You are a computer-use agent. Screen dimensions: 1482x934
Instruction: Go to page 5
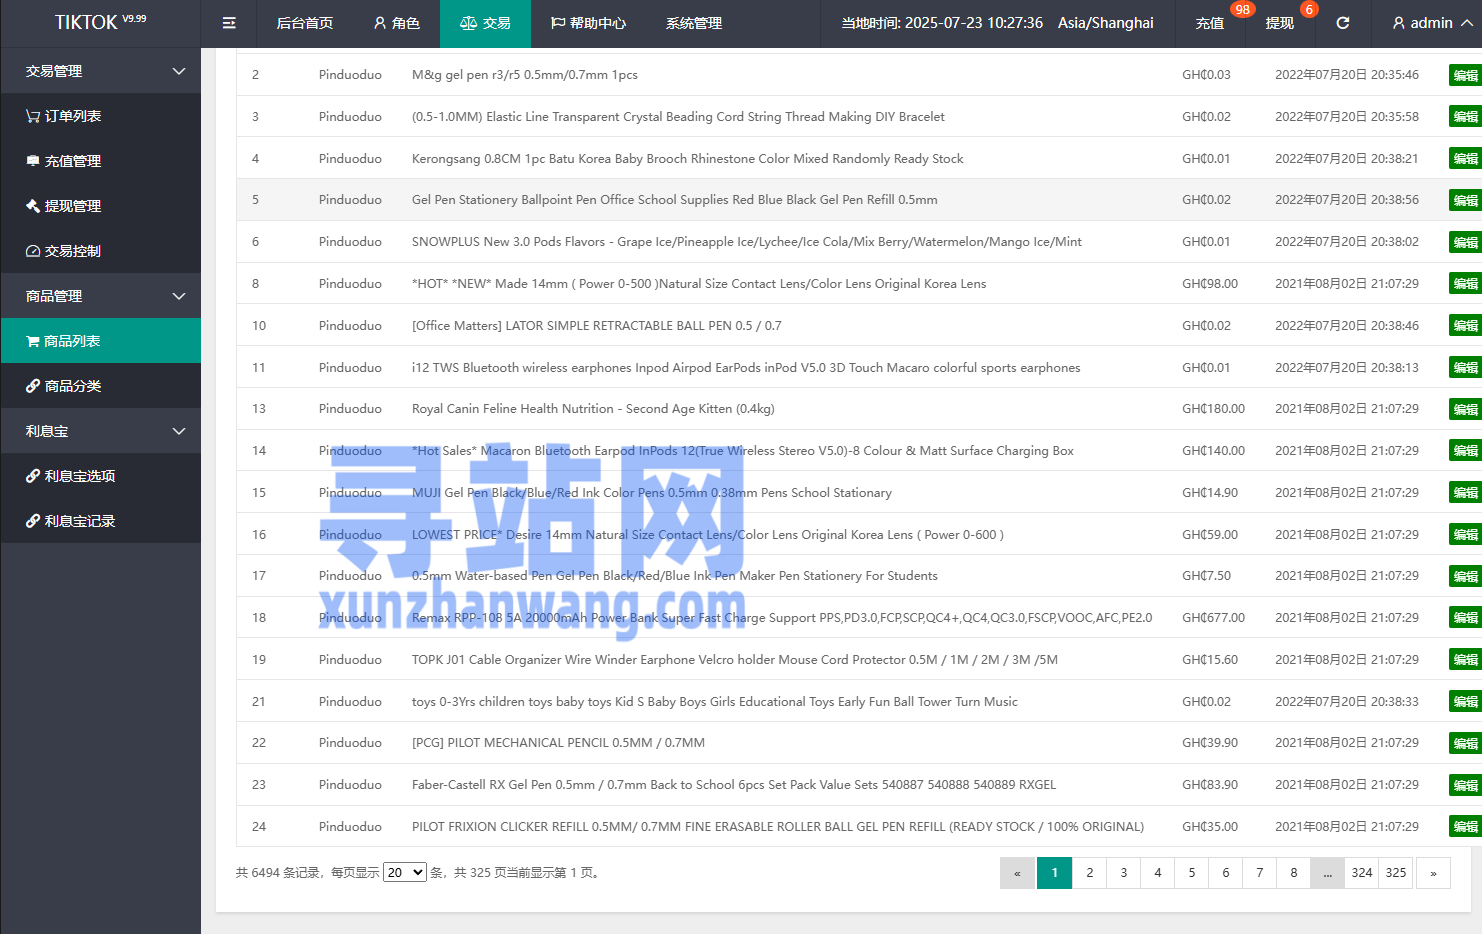point(1192,873)
